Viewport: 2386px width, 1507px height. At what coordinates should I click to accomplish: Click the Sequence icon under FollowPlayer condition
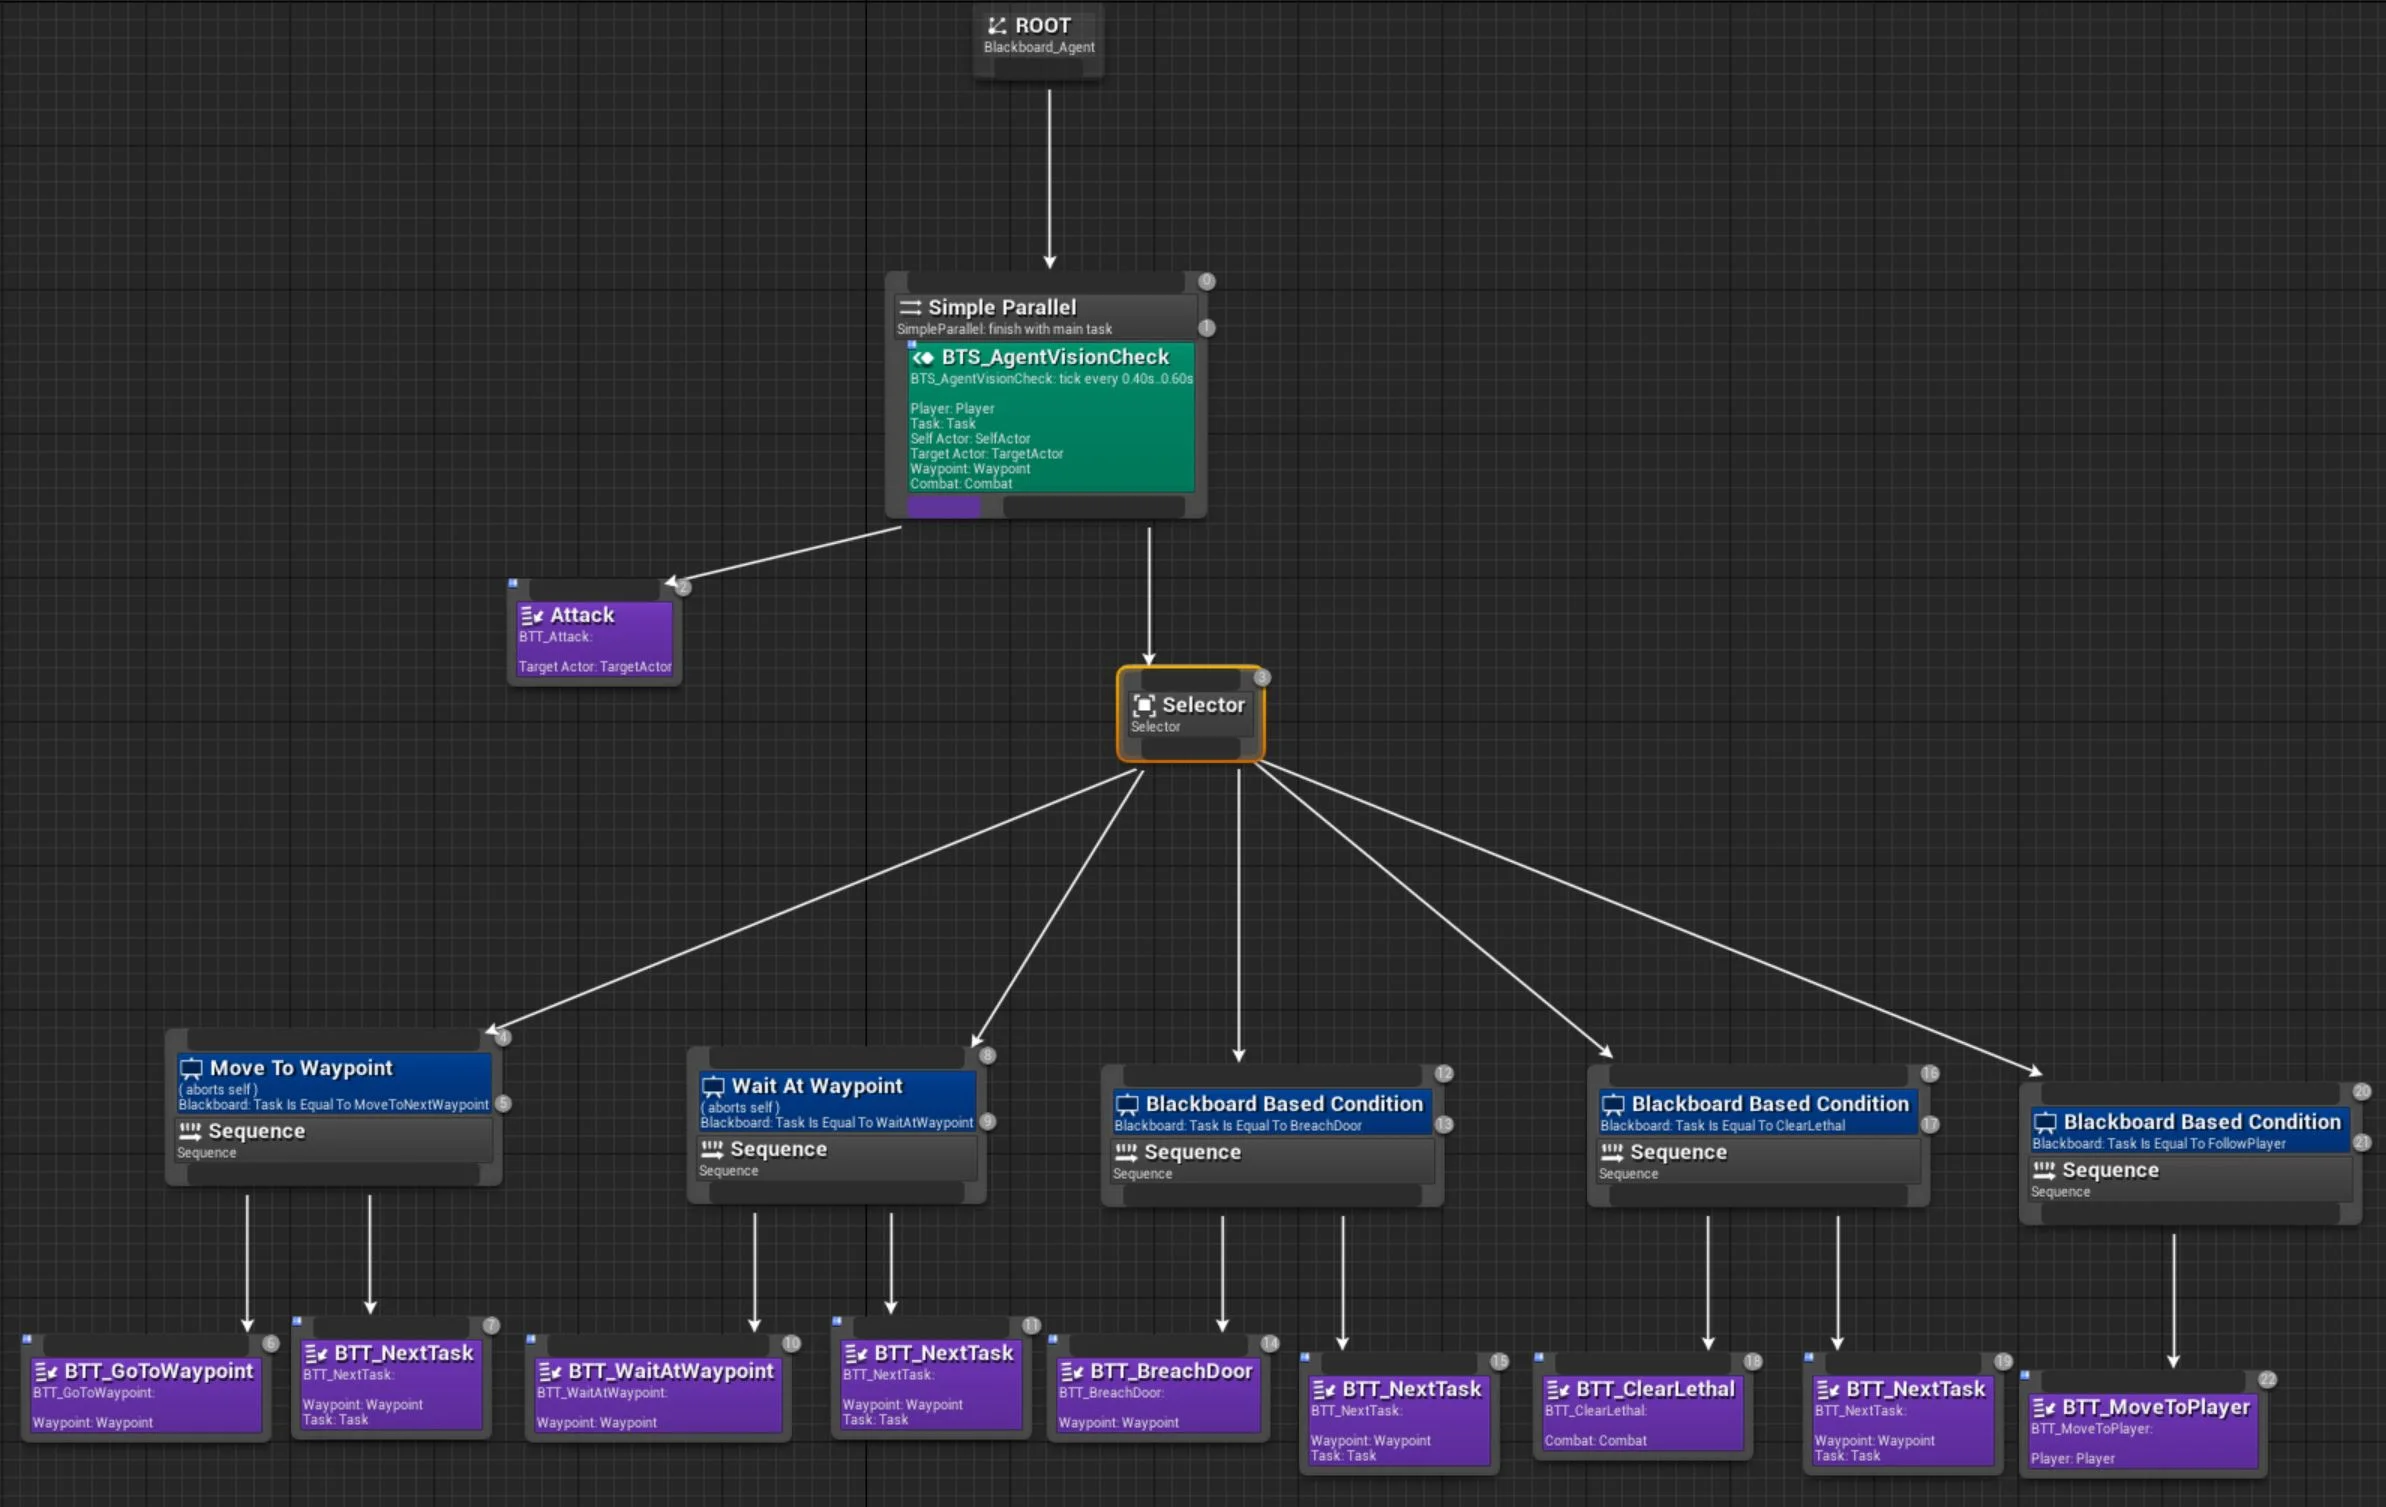pos(2043,1170)
